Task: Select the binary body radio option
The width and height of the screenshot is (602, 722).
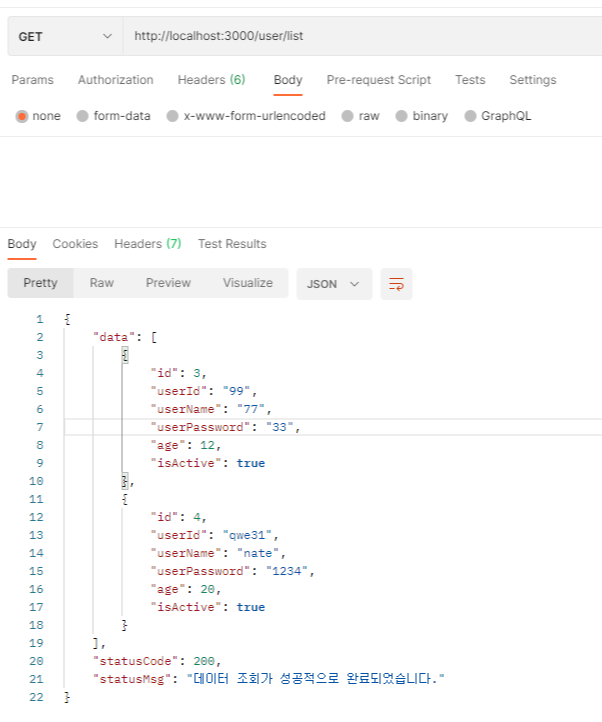Action: 401,116
